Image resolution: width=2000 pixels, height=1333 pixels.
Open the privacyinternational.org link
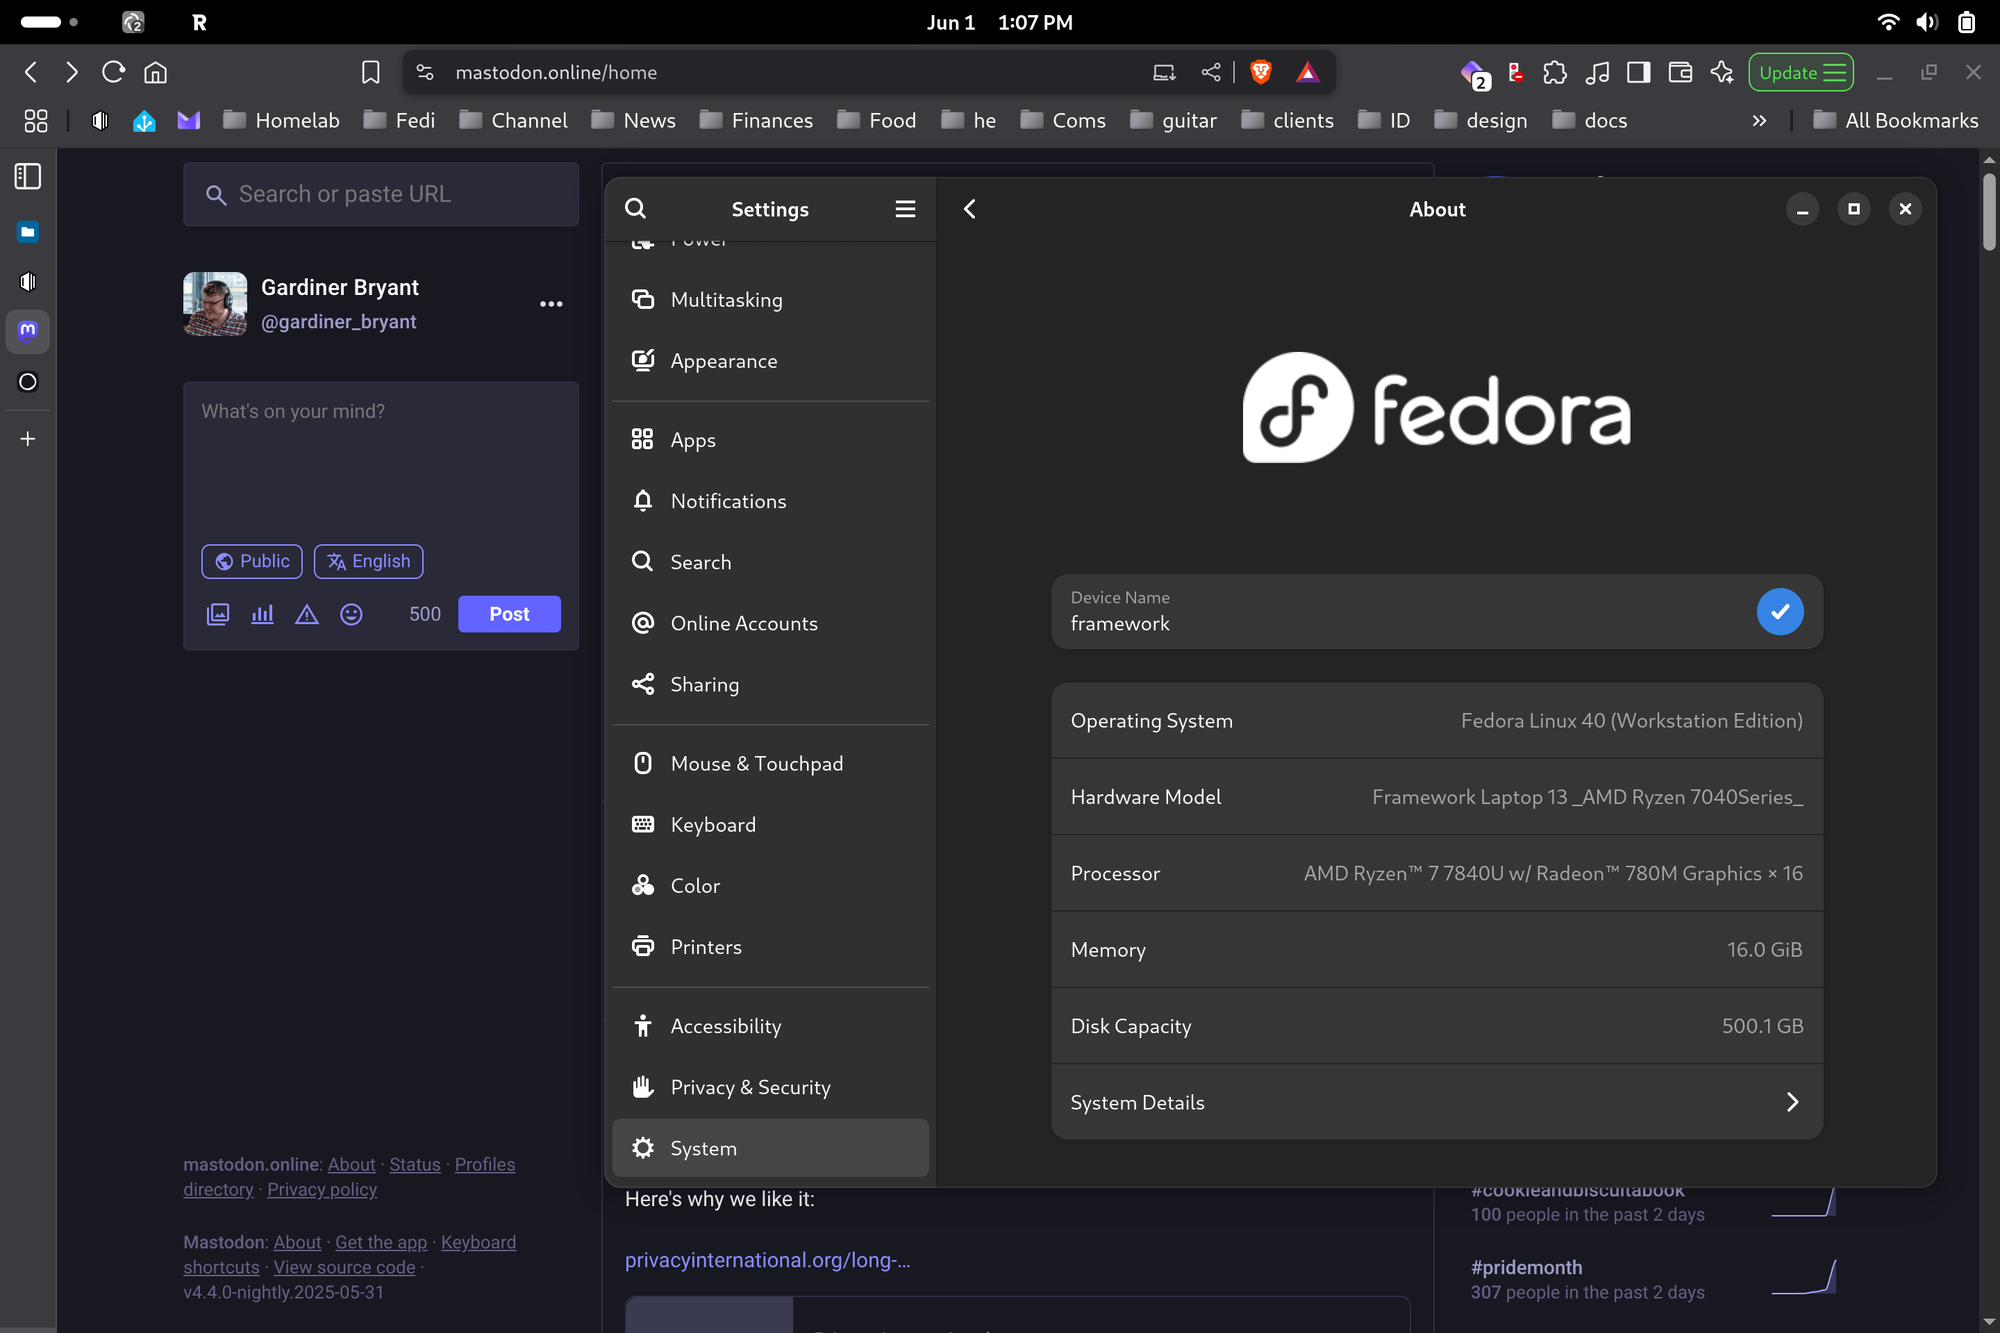point(767,1260)
